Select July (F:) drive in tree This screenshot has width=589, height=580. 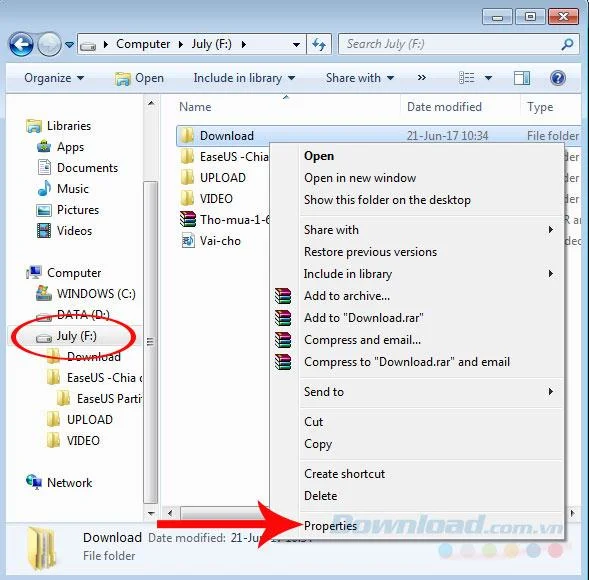click(66, 336)
